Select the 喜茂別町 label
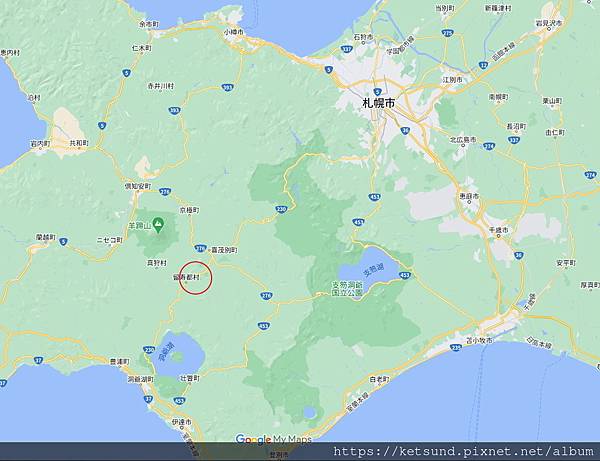Viewport: 600px width, 461px height. click(x=224, y=250)
